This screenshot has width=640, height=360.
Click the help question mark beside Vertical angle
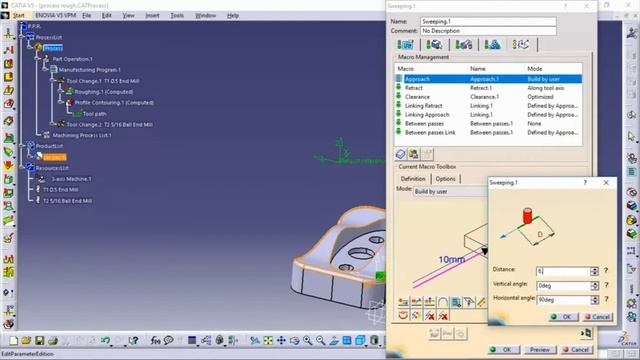[606, 285]
